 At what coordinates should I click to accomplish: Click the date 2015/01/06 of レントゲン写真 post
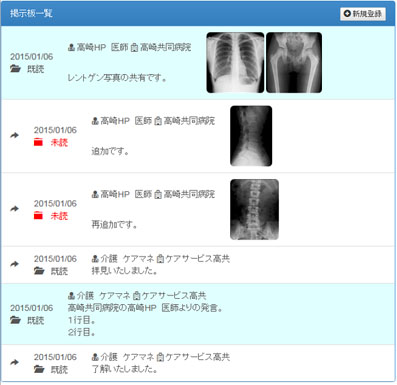pos(32,57)
